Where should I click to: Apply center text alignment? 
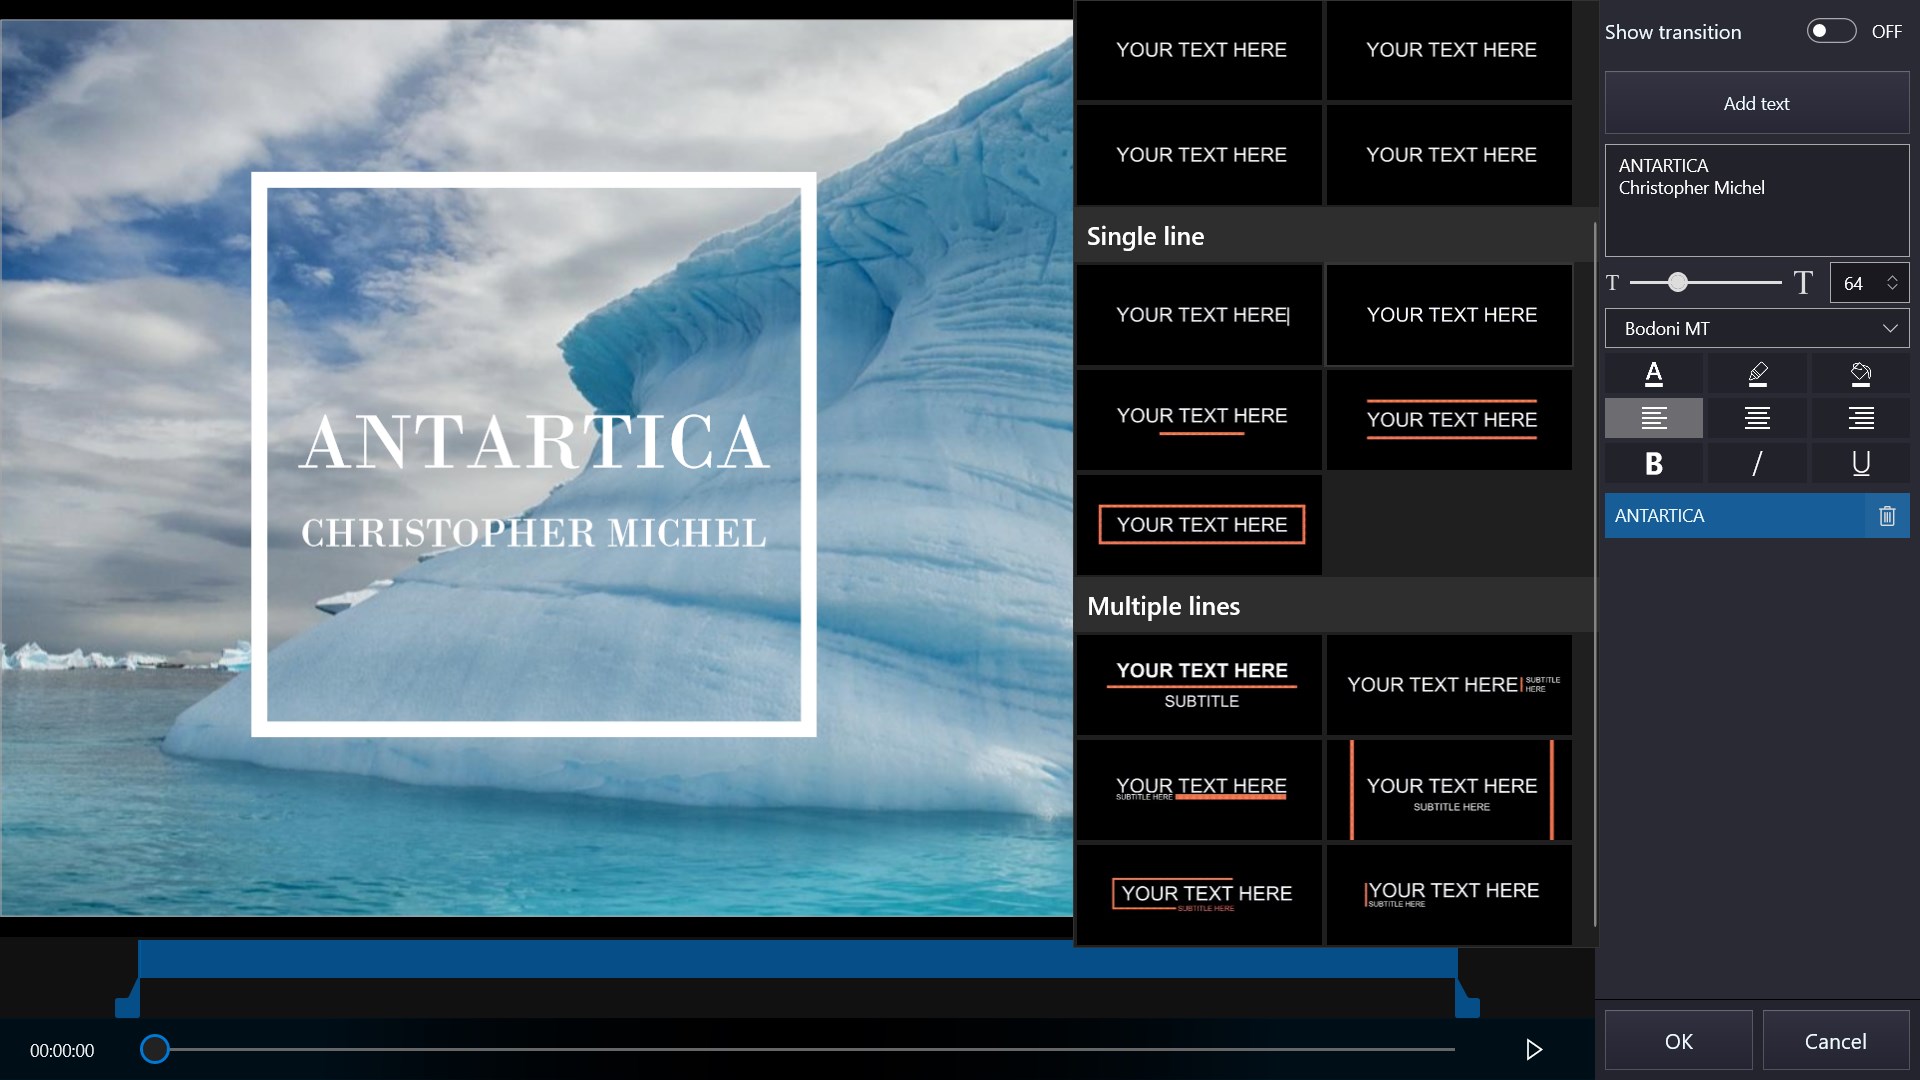(1757, 418)
